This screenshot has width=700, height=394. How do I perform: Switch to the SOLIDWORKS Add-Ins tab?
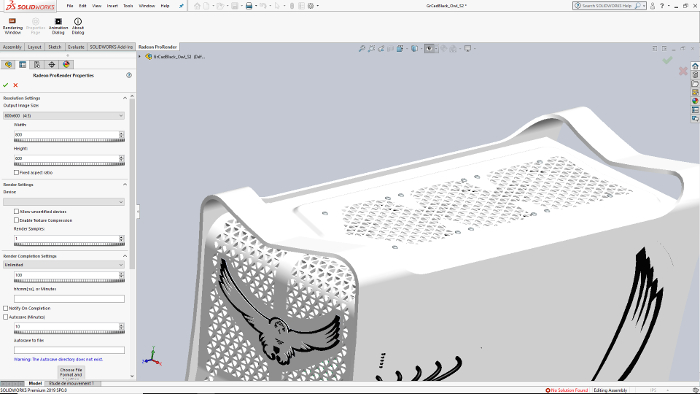(x=111, y=47)
